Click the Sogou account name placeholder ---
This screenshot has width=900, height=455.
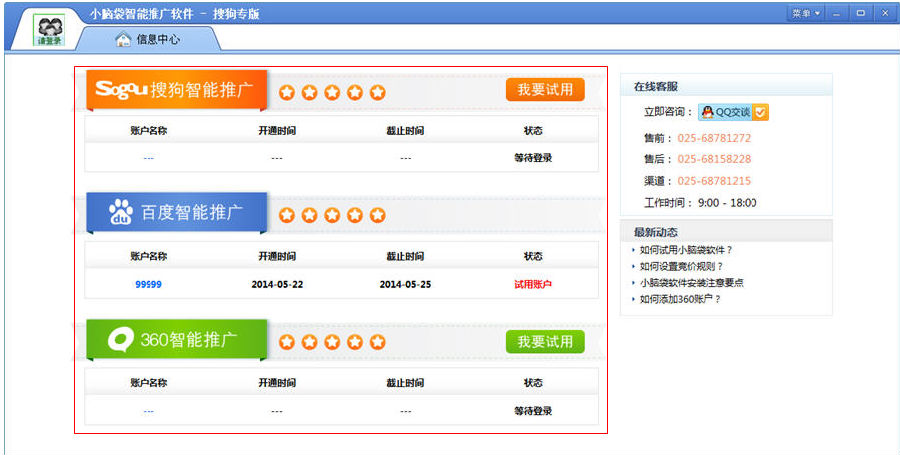point(149,158)
